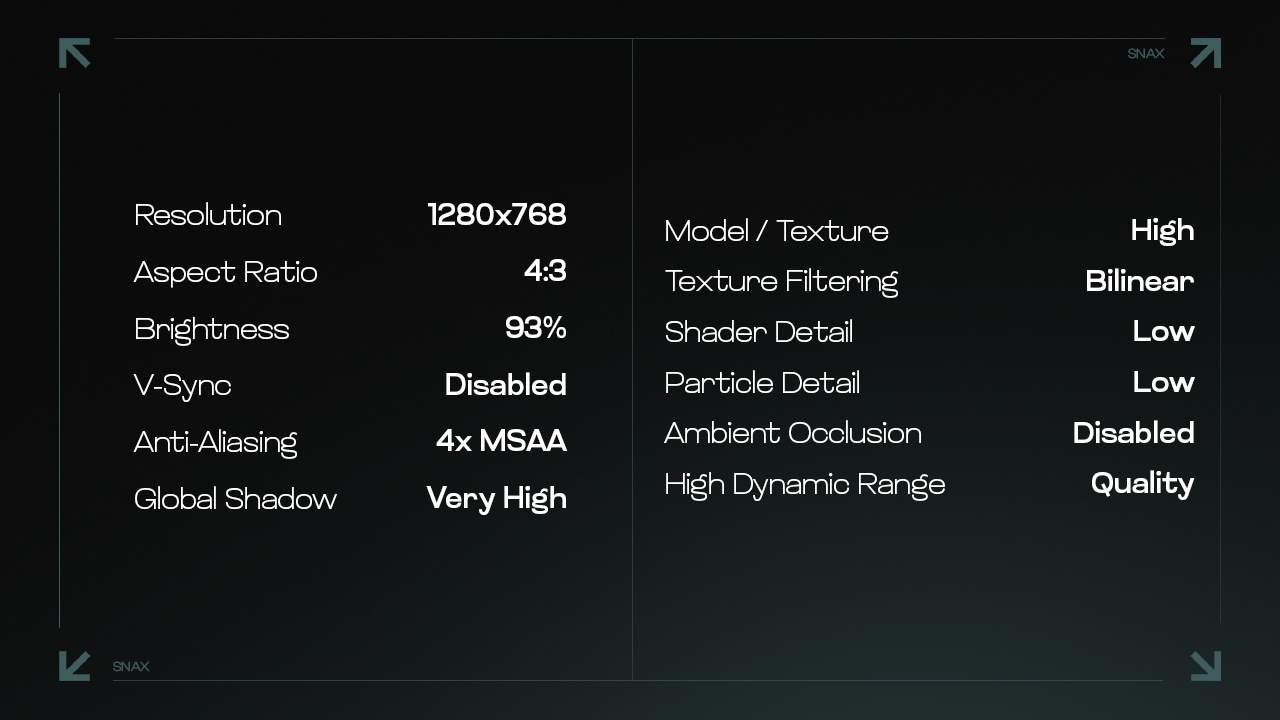Select the Bilinear texture filtering value
The height and width of the screenshot is (720, 1280).
pos(1140,281)
